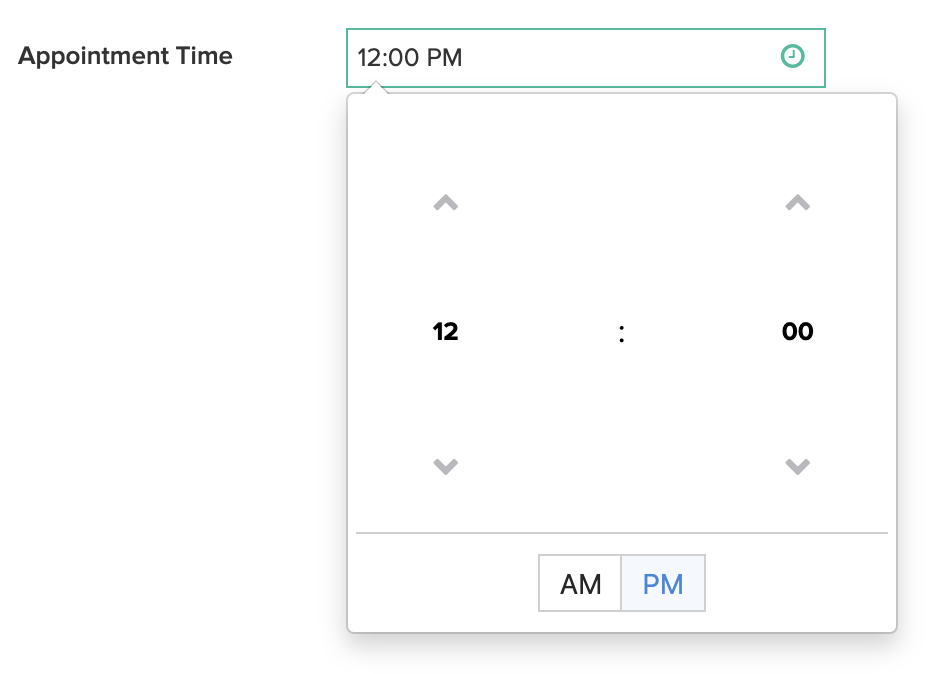Click the highlighted PM button
The height and width of the screenshot is (674, 938).
[x=663, y=583]
